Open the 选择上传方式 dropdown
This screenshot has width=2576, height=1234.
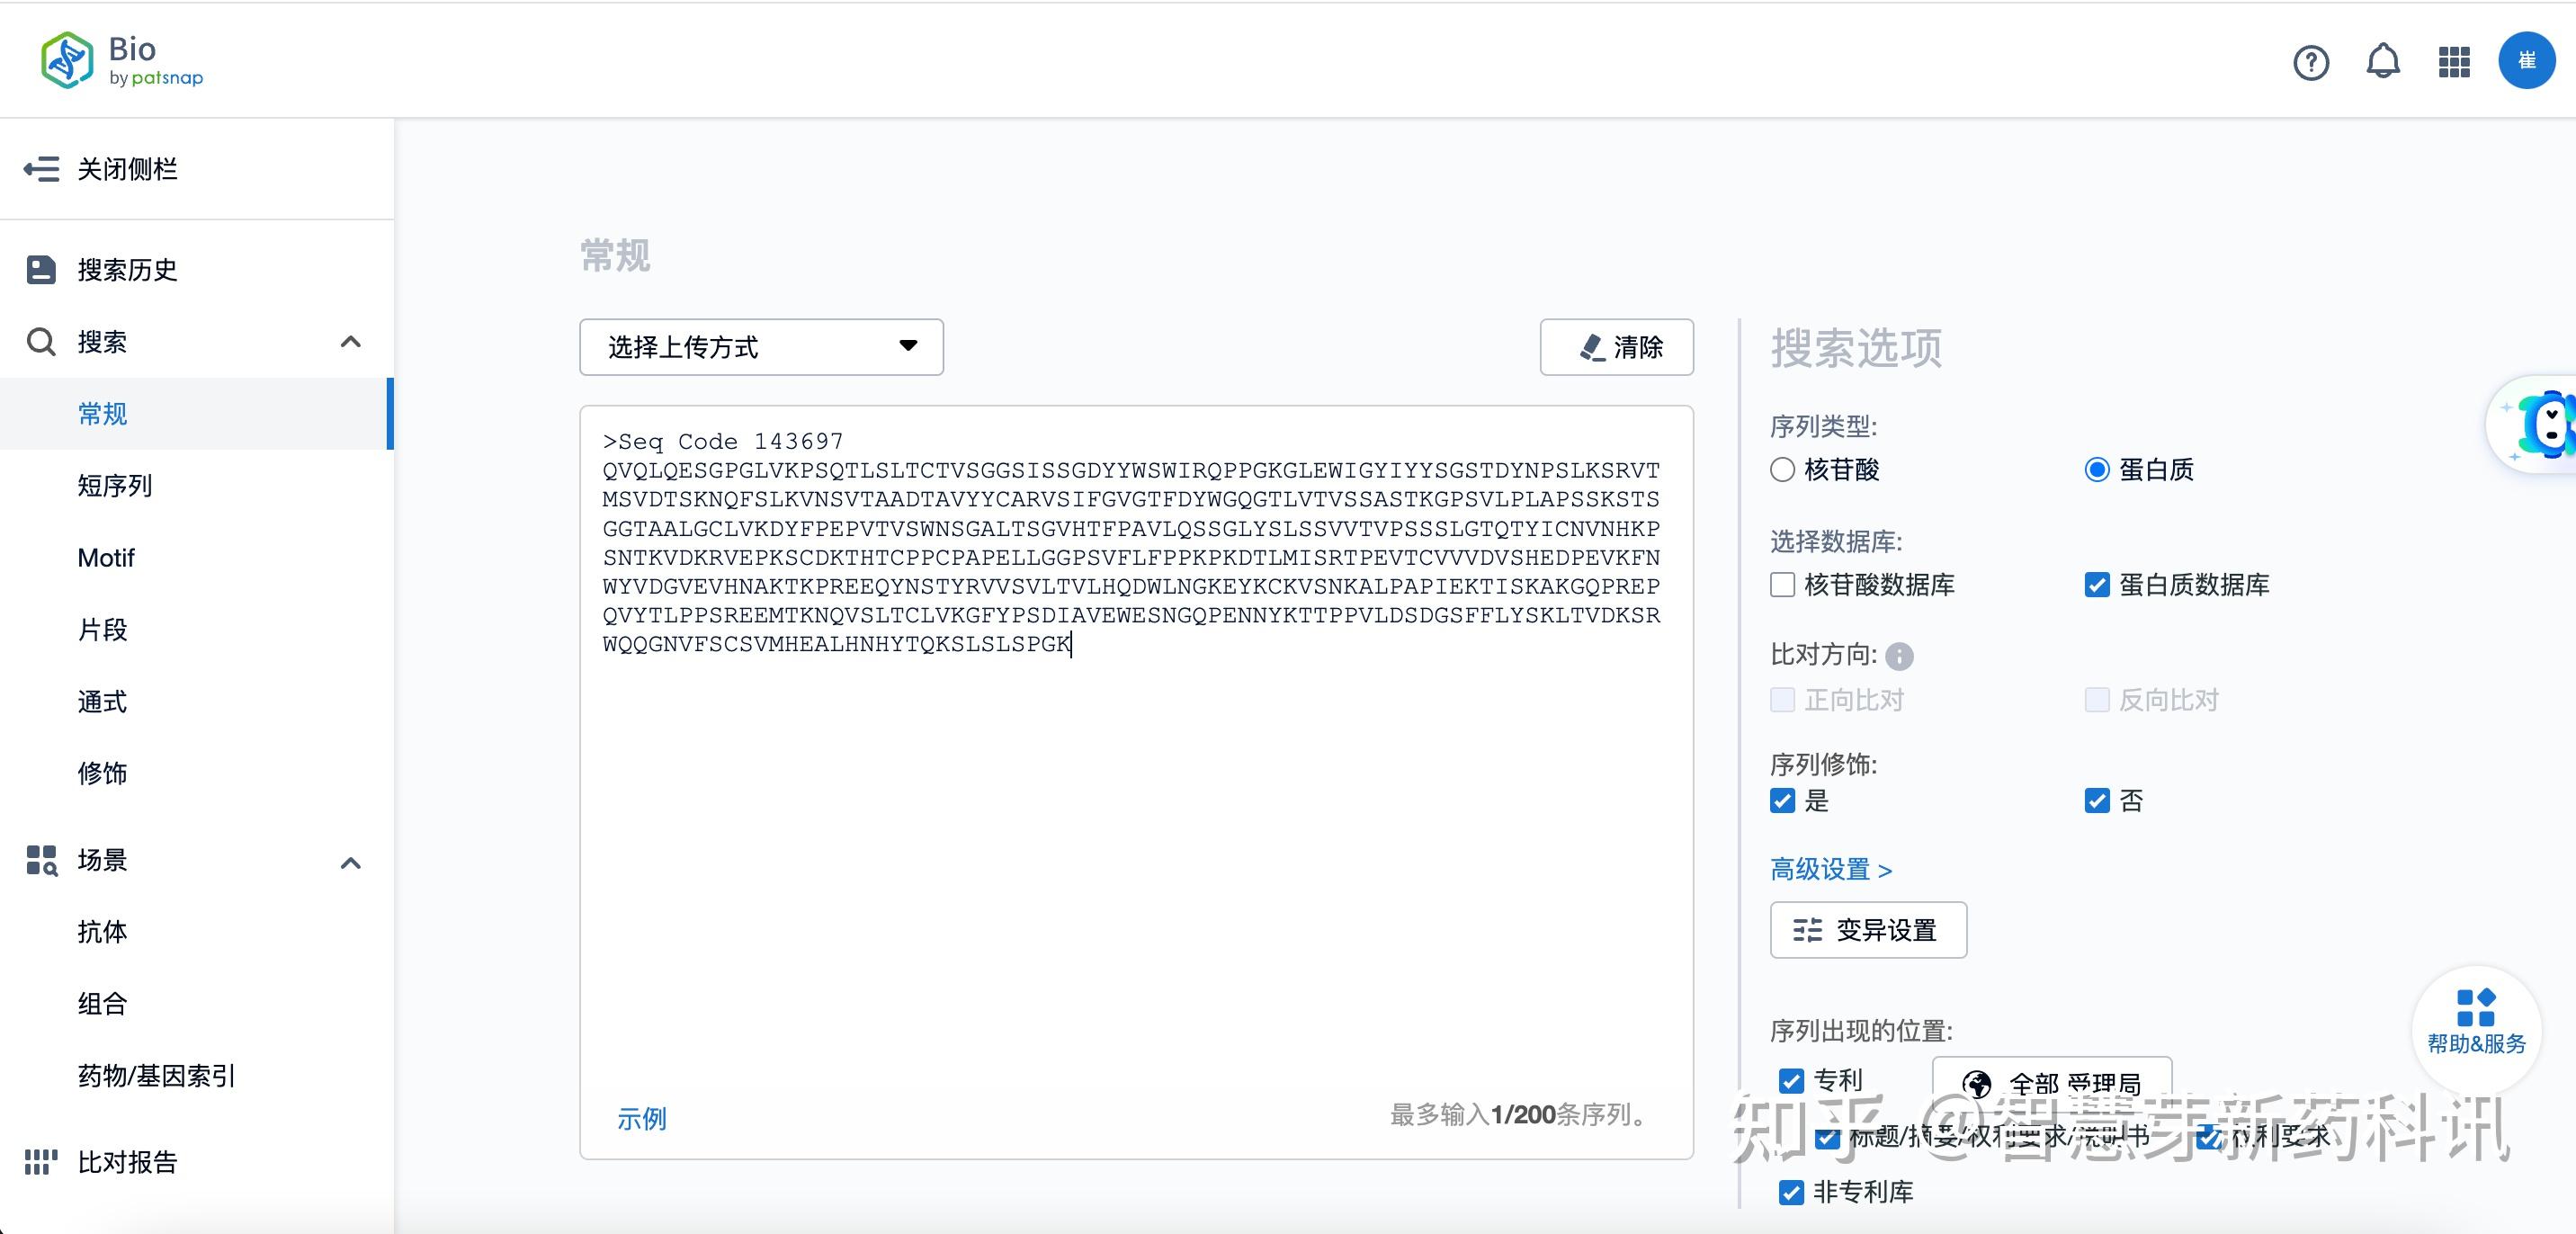[761, 347]
